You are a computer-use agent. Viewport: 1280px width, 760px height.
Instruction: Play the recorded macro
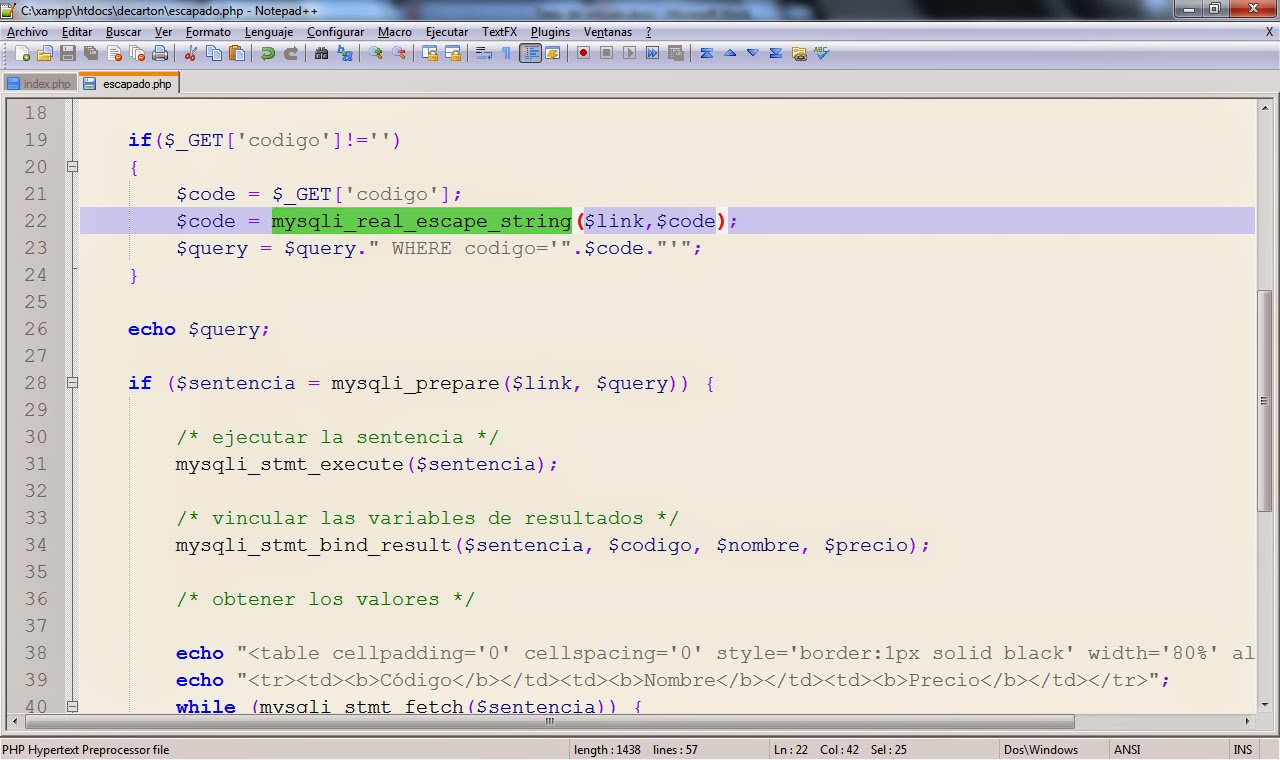tap(629, 53)
